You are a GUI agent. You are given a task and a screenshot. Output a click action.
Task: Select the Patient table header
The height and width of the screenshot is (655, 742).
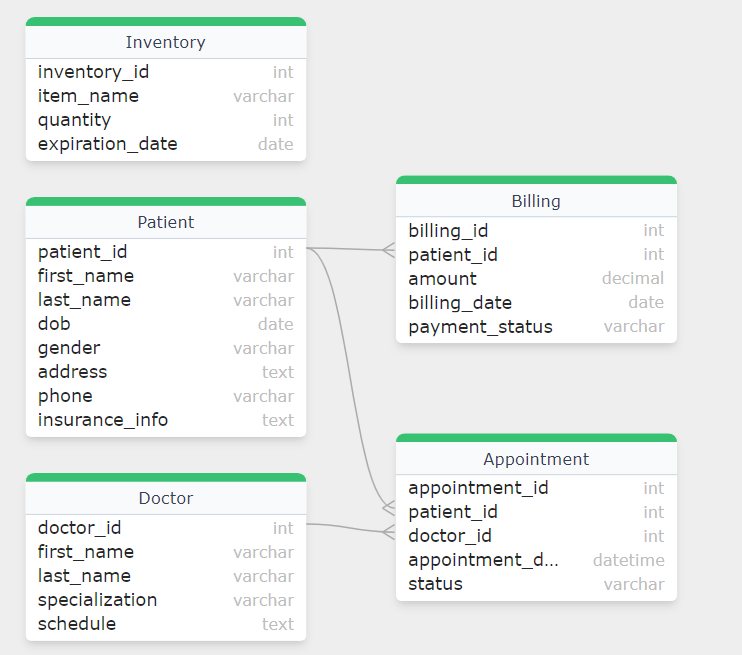click(165, 222)
